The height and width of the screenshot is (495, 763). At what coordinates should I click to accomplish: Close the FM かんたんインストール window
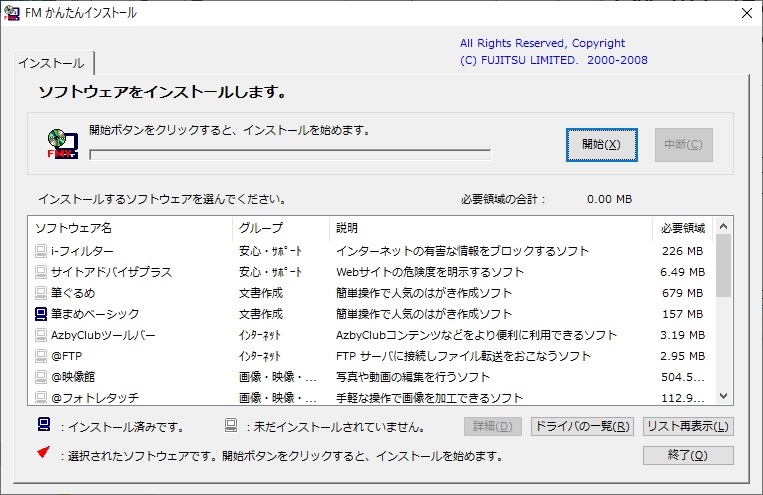[747, 13]
